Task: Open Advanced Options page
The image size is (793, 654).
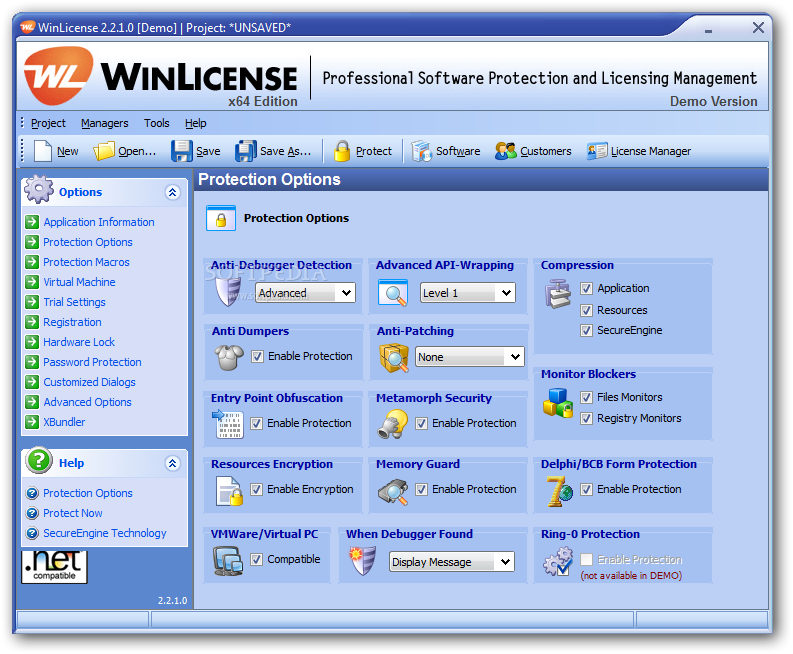Action: [x=87, y=402]
